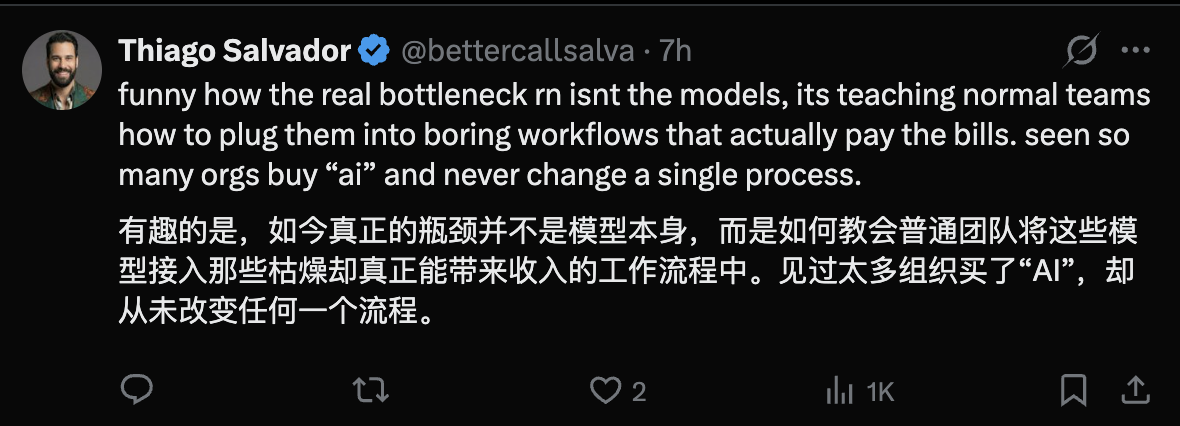The image size is (1180, 426).
Task: Click the repost arrows icon
Action: 371,391
